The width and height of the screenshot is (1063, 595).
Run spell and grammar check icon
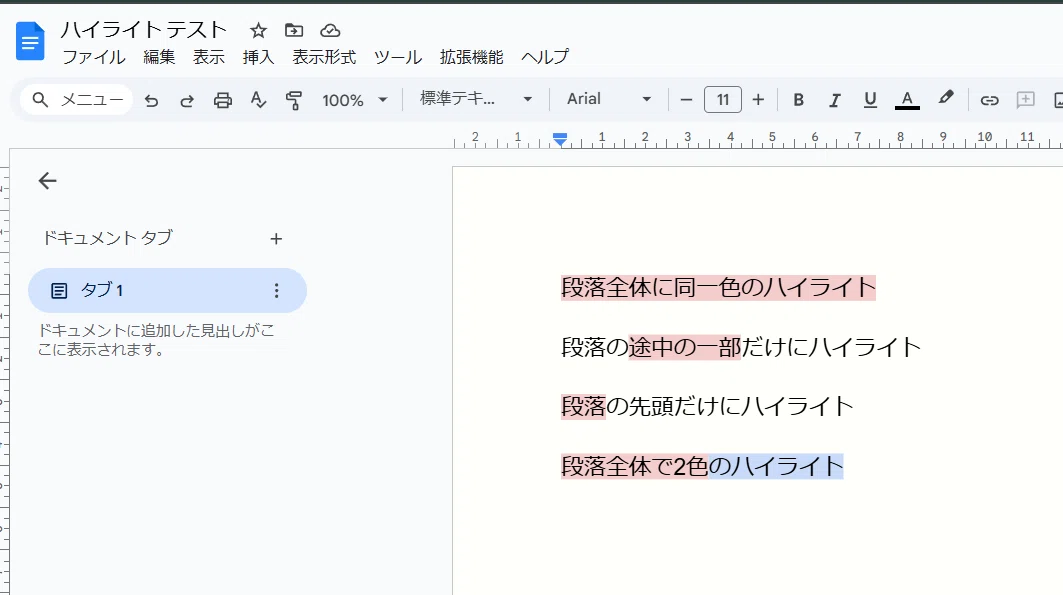tap(258, 100)
